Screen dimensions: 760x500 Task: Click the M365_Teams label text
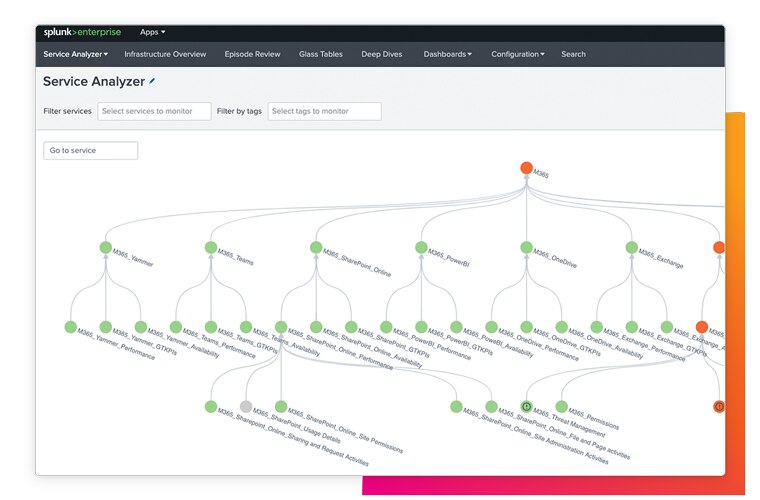coord(236,257)
